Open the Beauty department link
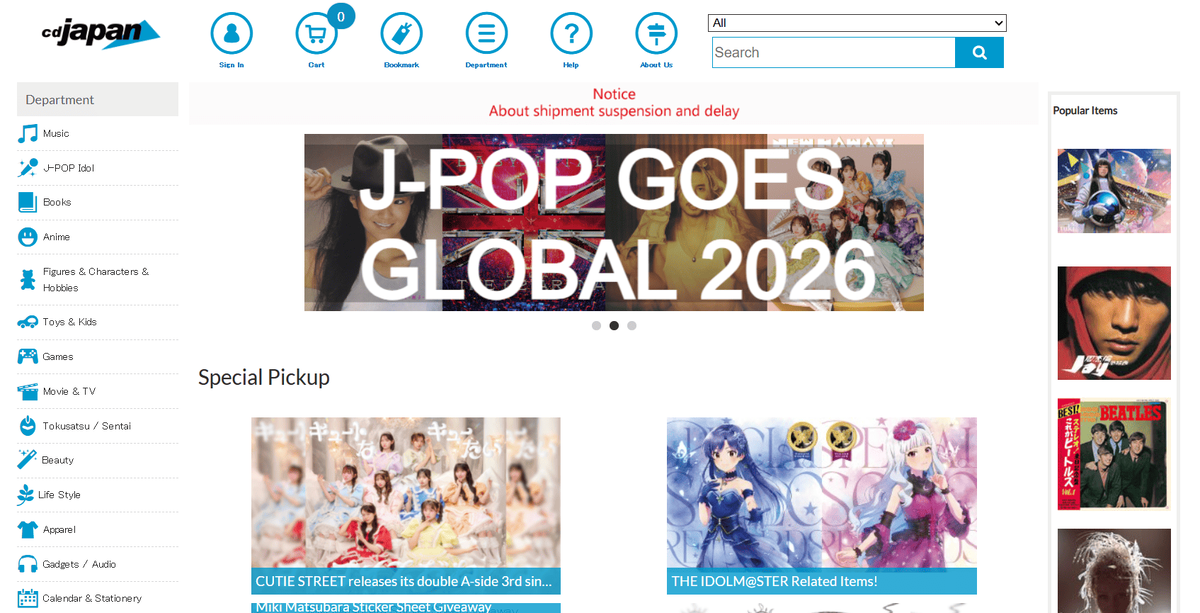 coord(58,460)
